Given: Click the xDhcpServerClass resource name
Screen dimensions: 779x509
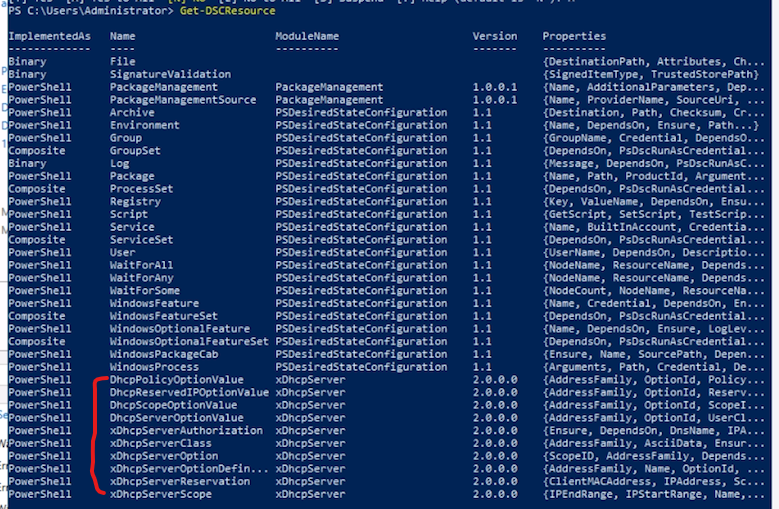Looking at the screenshot, I should [x=160, y=443].
